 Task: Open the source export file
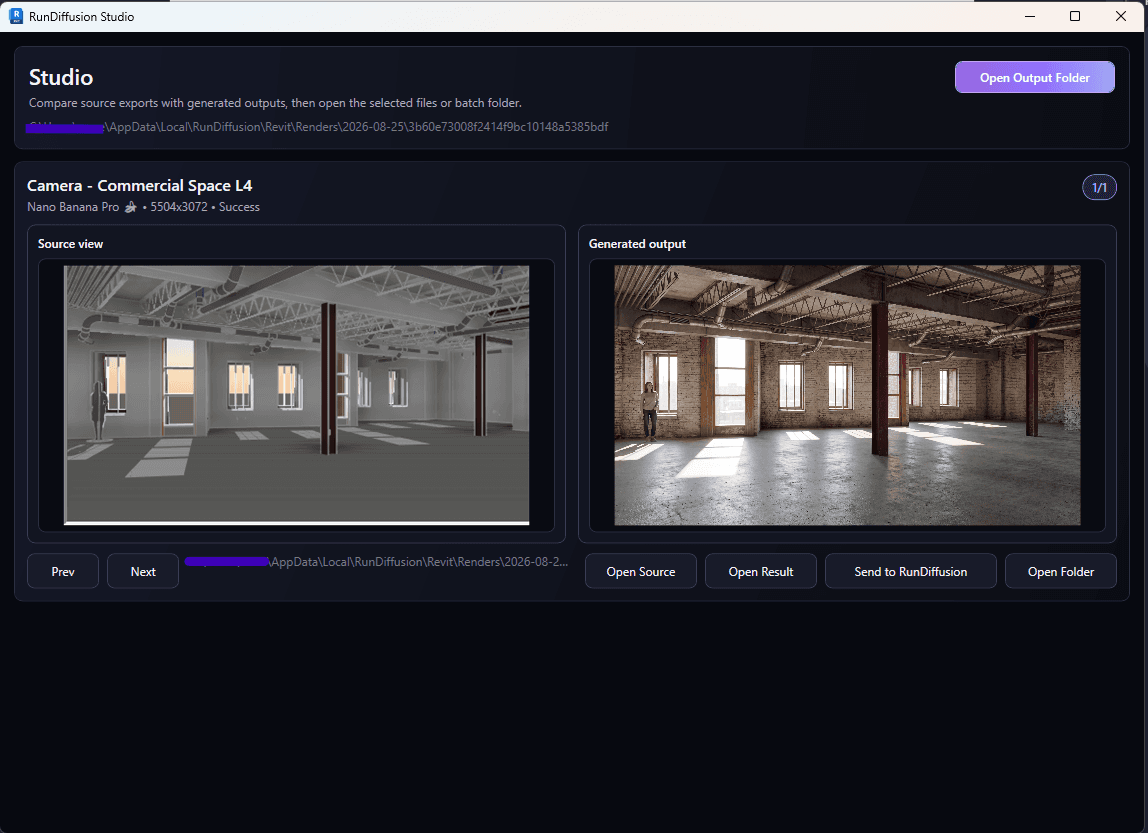(641, 572)
